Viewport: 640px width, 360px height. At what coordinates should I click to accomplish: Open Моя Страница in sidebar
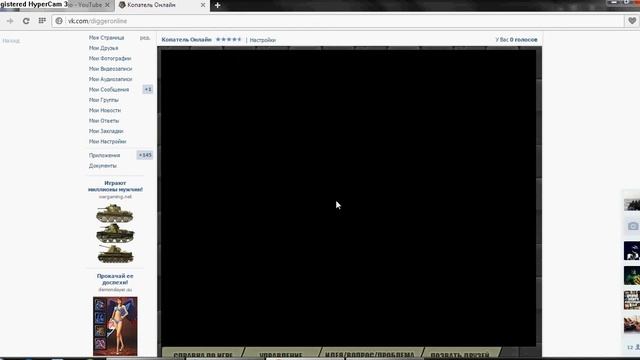pos(106,38)
